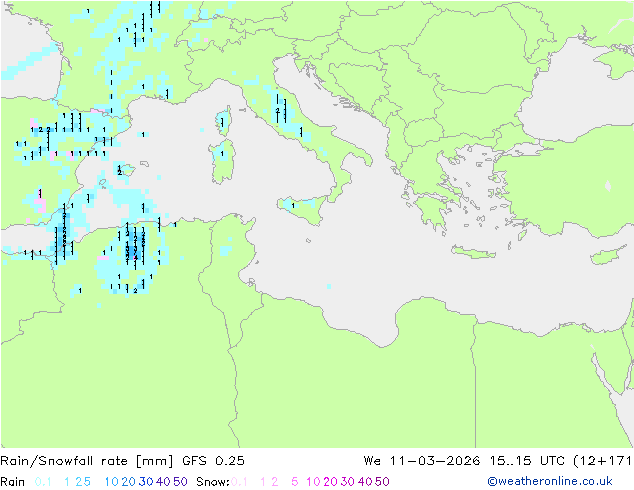This screenshot has width=634, height=490.
Task: Select the Snow 30 legend value
Action: point(348,482)
